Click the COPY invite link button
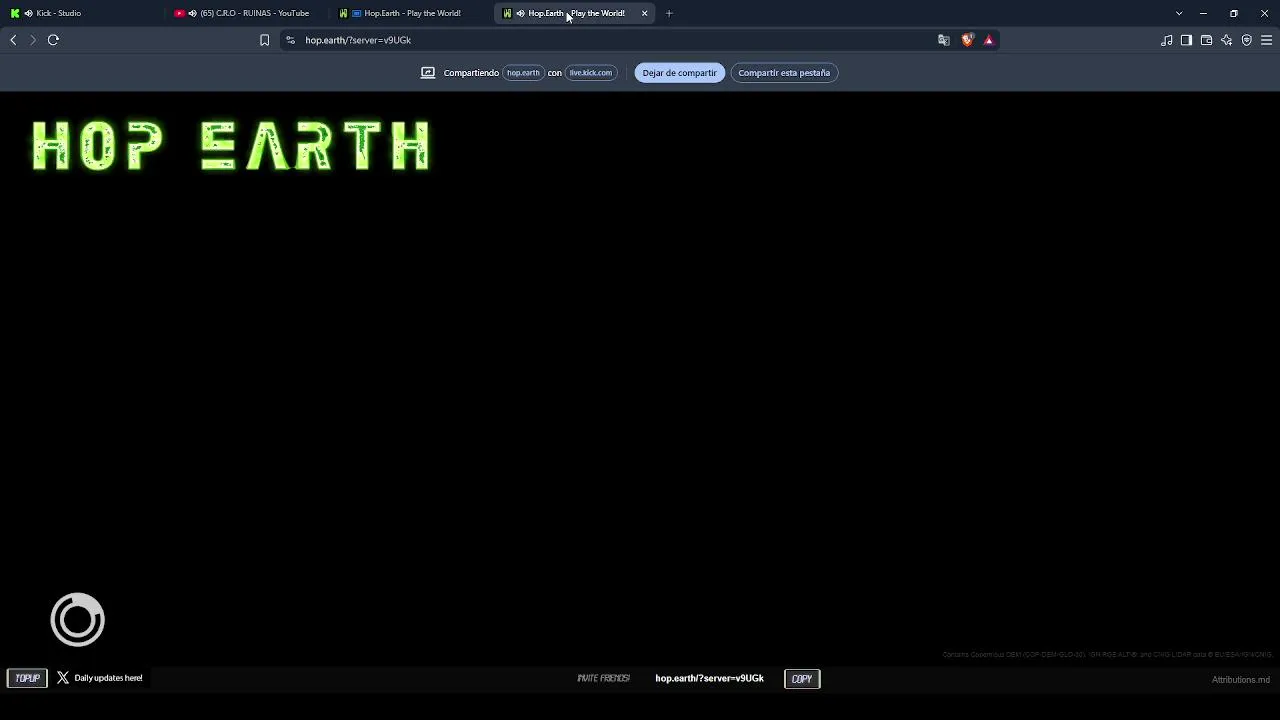The height and width of the screenshot is (720, 1280). (802, 679)
